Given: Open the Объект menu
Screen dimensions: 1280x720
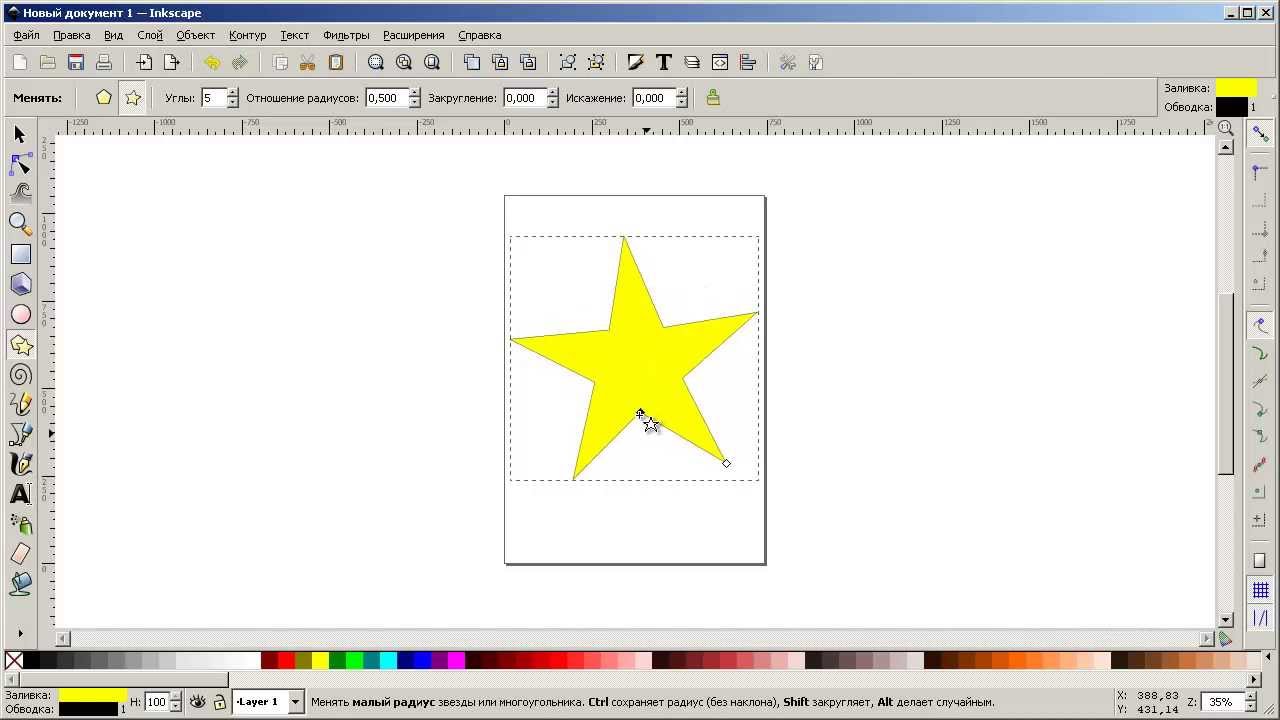Looking at the screenshot, I should coord(195,35).
